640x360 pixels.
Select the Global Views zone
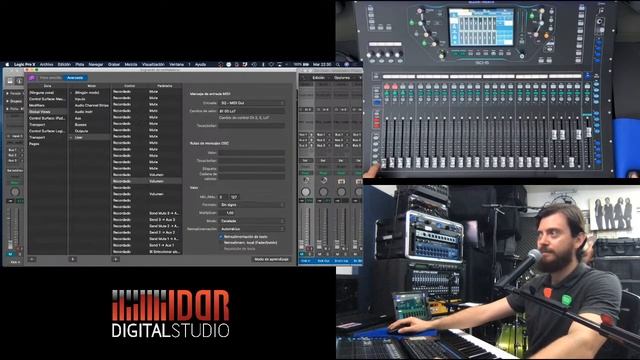click(x=47, y=112)
